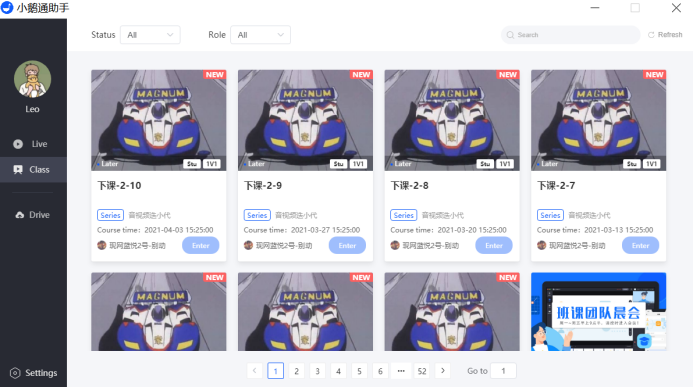Click the app logo in title bar
This screenshot has height=388, width=693.
[x=7, y=8]
